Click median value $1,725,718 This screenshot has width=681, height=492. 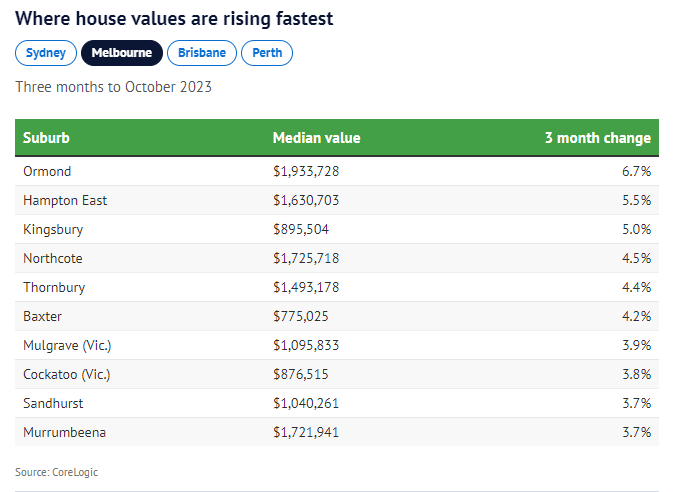click(306, 258)
